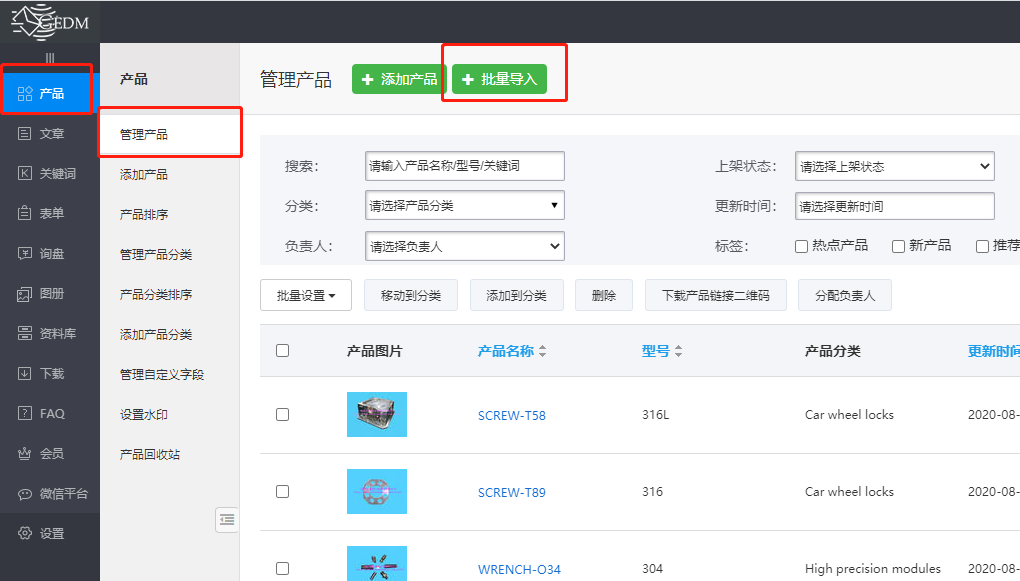The width and height of the screenshot is (1020, 581).
Task: Click the 删除 button
Action: [604, 295]
